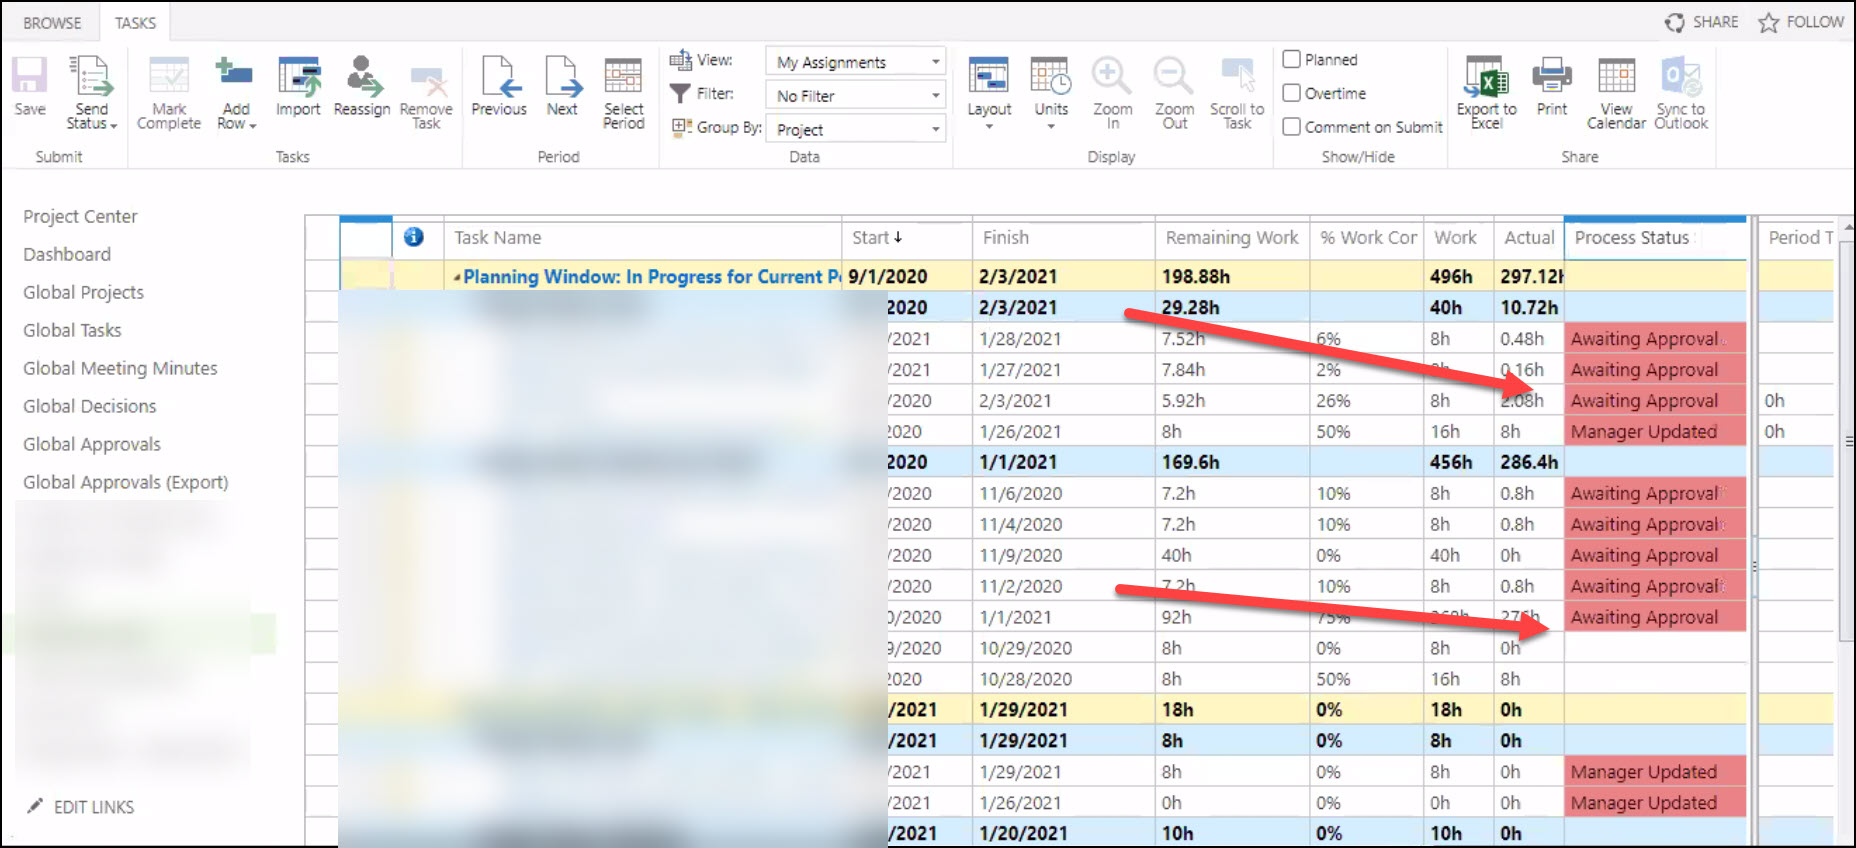Click Planning Window project name link
Screen dimensions: 1856x848
tap(652, 277)
